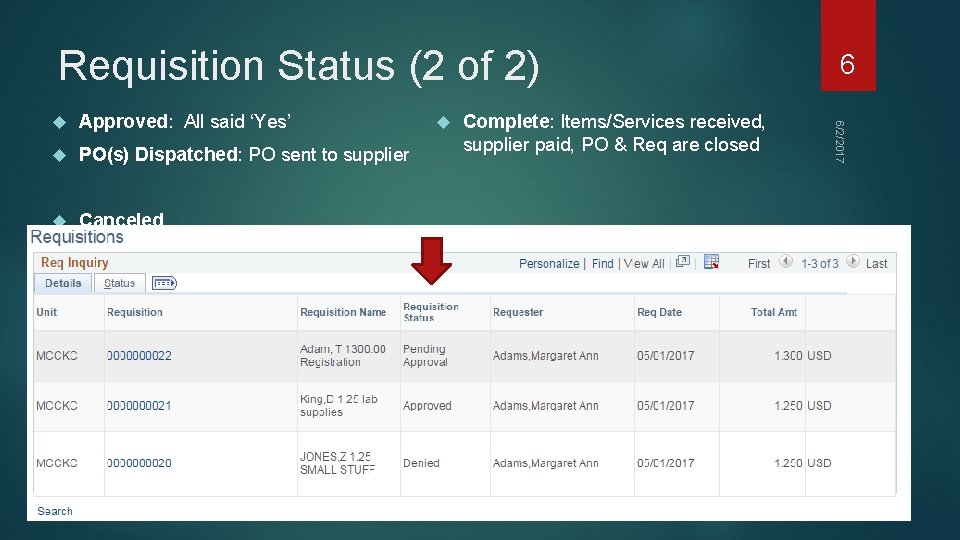
Task: Click the show all columns icon beside Status tab
Action: [164, 283]
